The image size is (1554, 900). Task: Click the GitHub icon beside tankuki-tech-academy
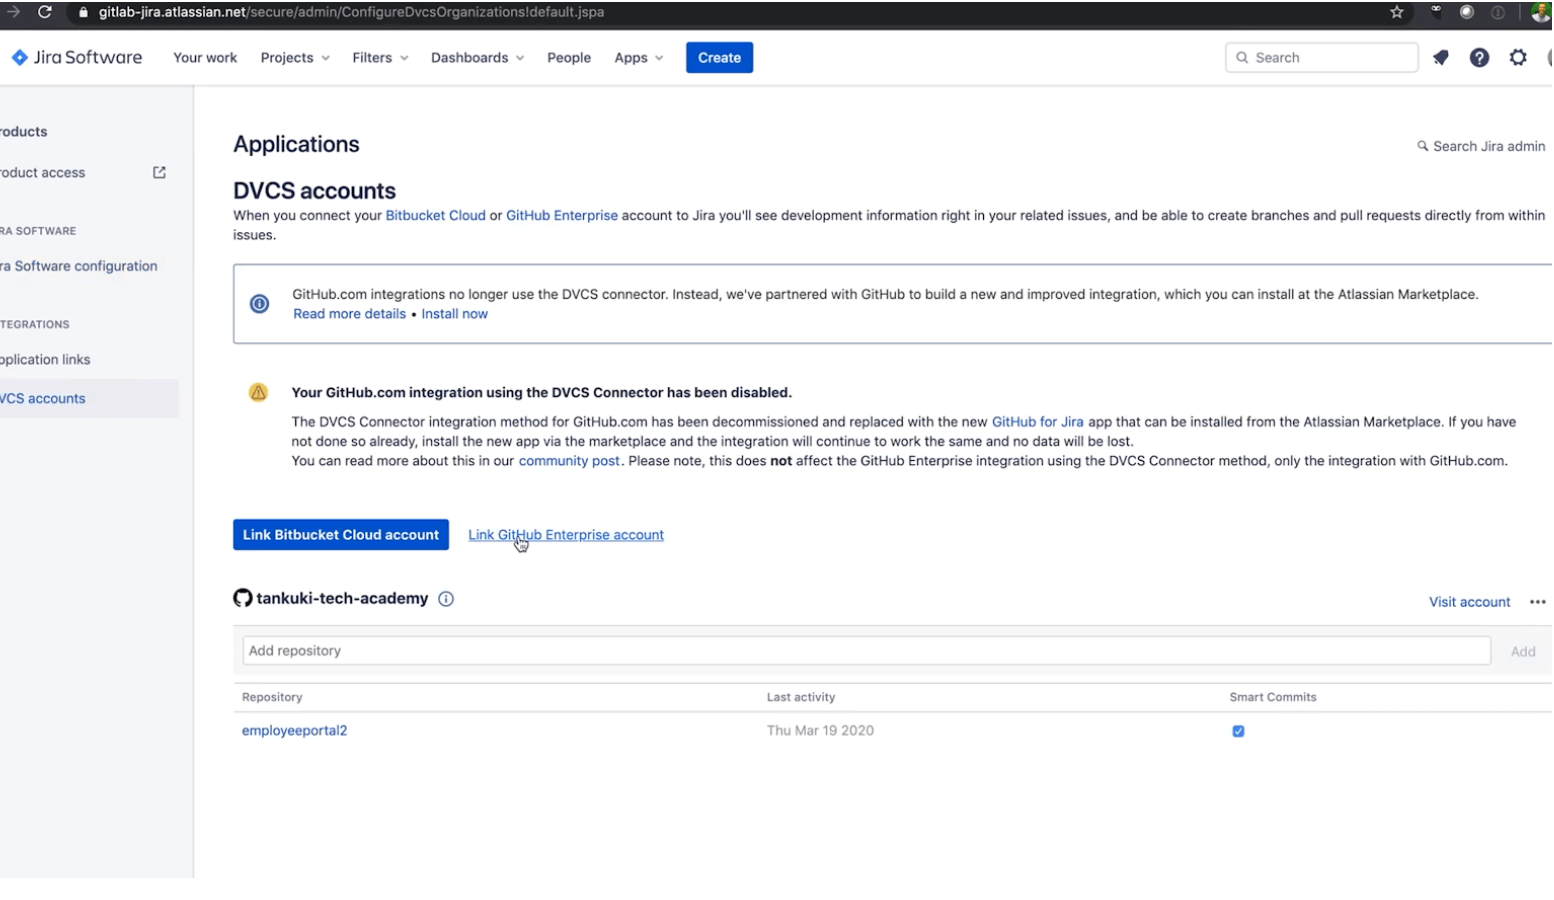coord(242,598)
